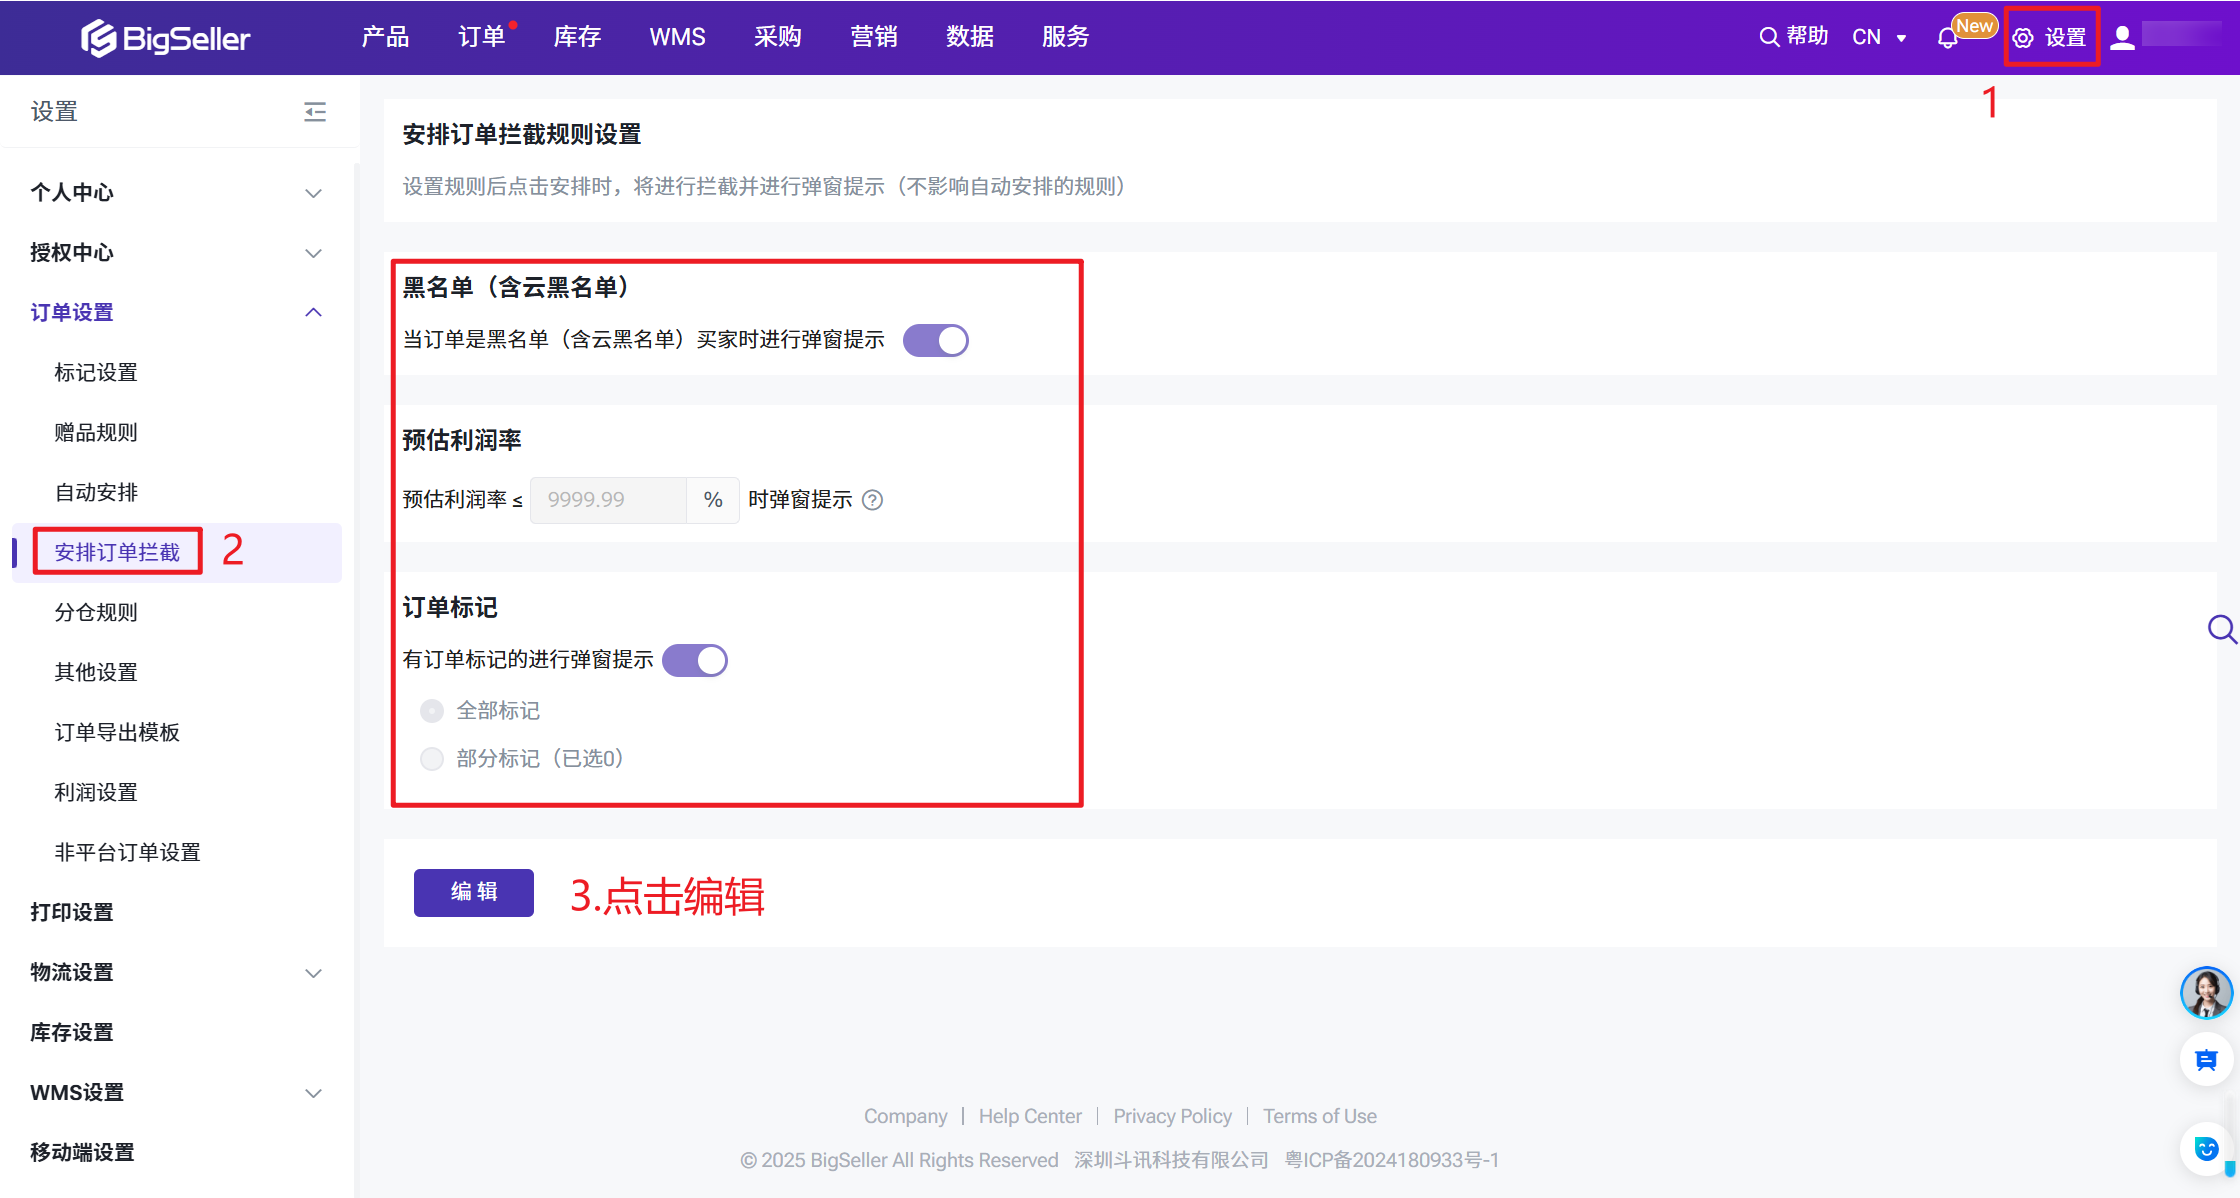Screen dimensions: 2240x1198
Task: Open the notification bell icon
Action: coord(1947,38)
